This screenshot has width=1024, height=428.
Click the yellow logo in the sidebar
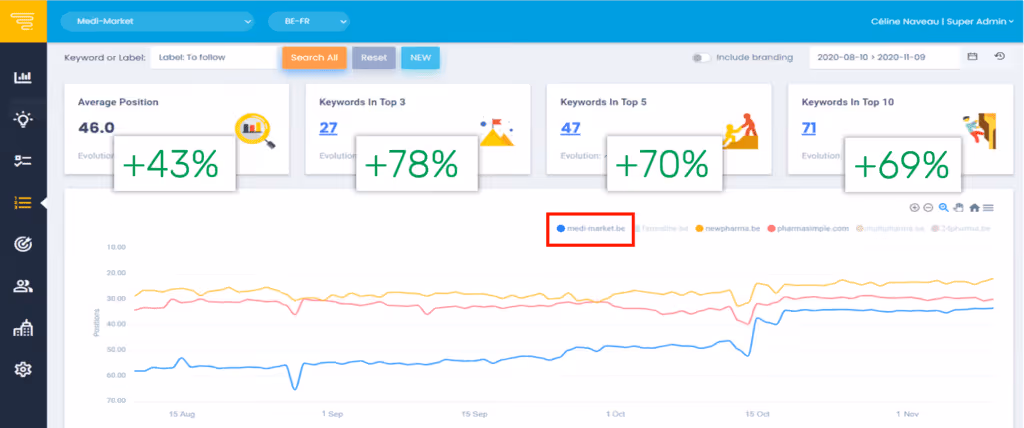pos(23,21)
